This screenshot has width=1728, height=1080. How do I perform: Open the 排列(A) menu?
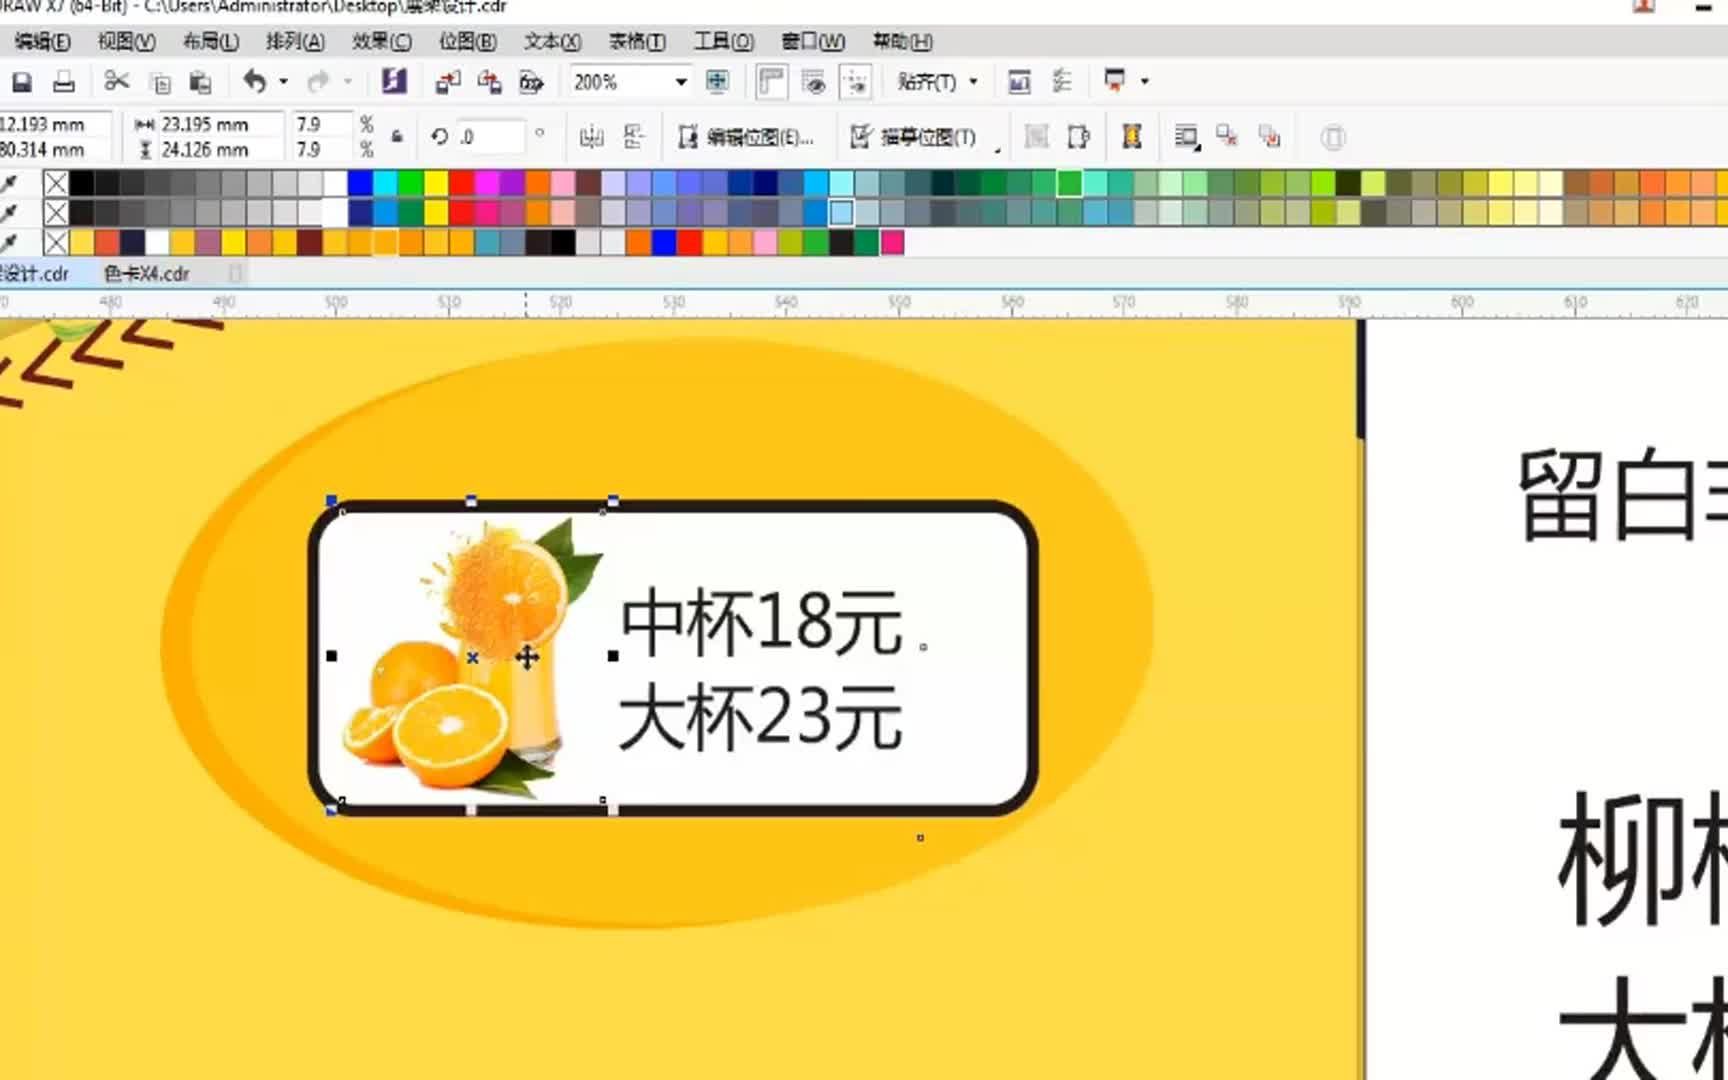point(295,41)
